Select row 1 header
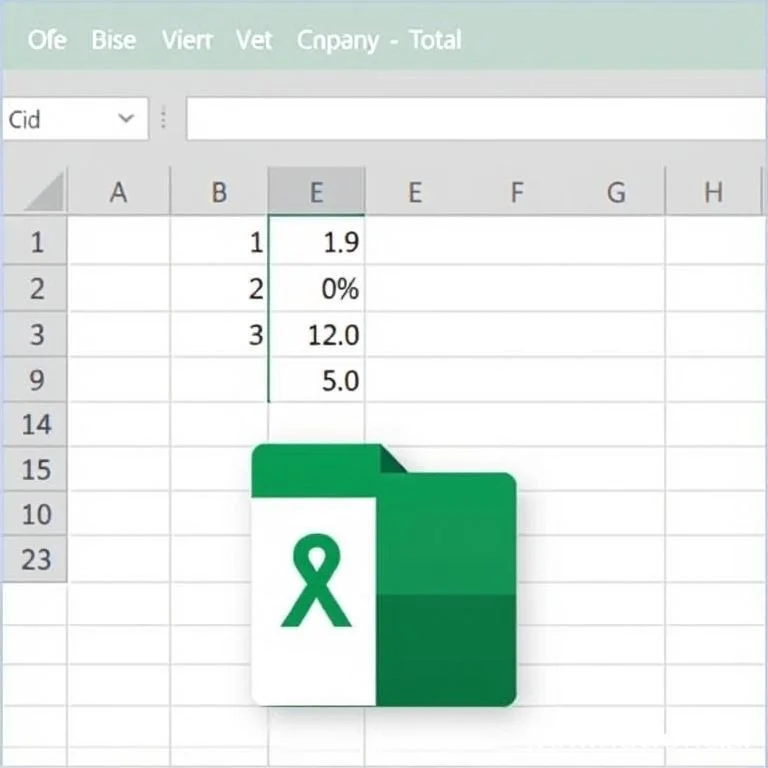Screen dimensions: 768x768 point(35,241)
